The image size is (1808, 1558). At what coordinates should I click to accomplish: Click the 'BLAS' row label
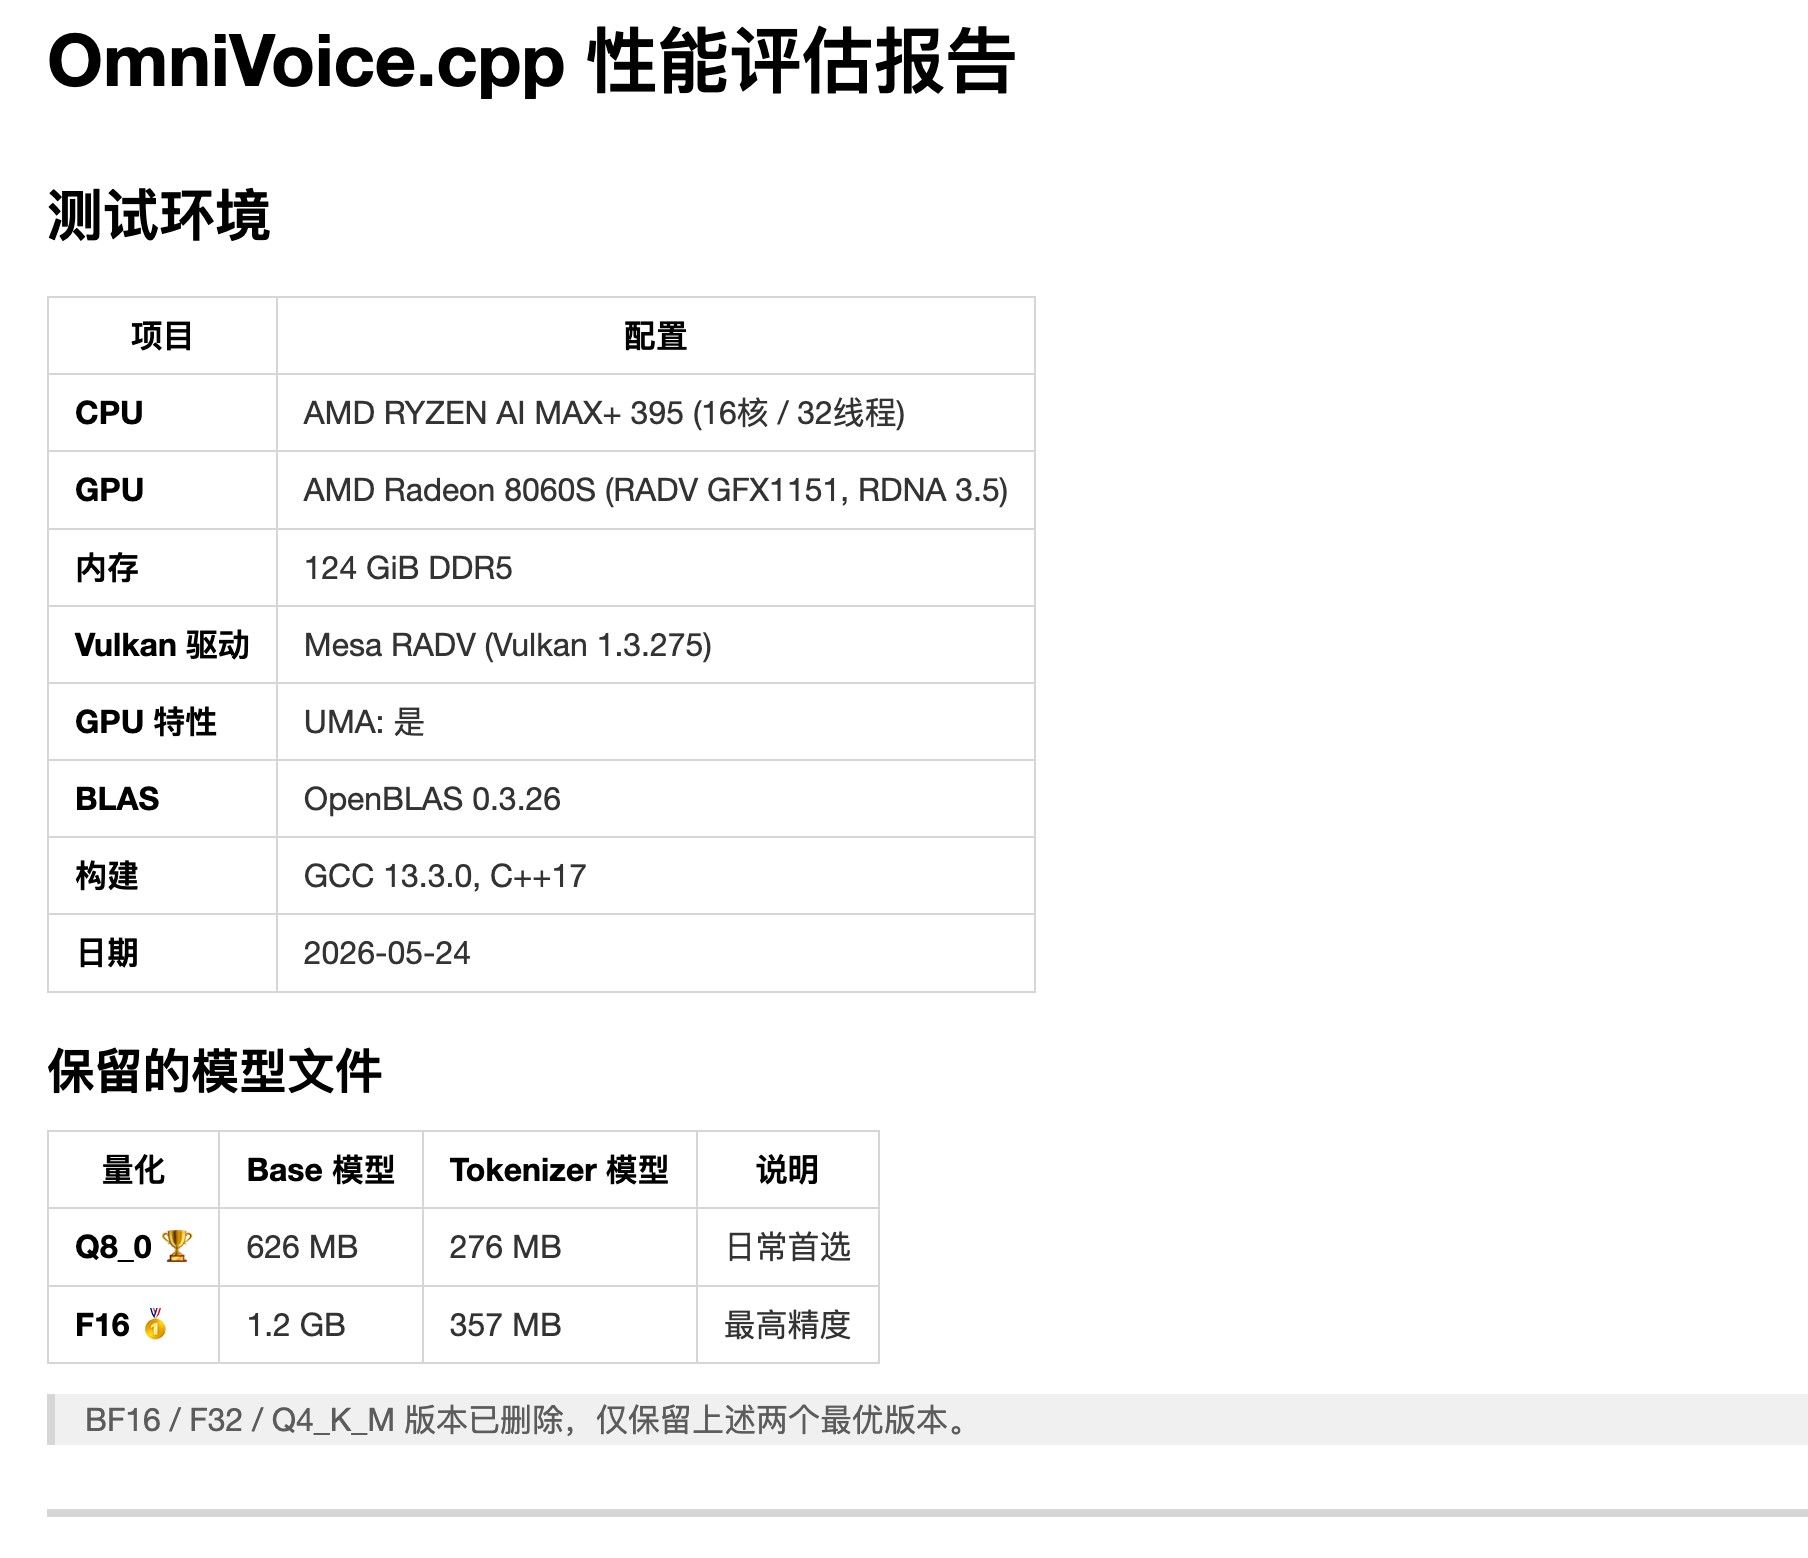(117, 799)
